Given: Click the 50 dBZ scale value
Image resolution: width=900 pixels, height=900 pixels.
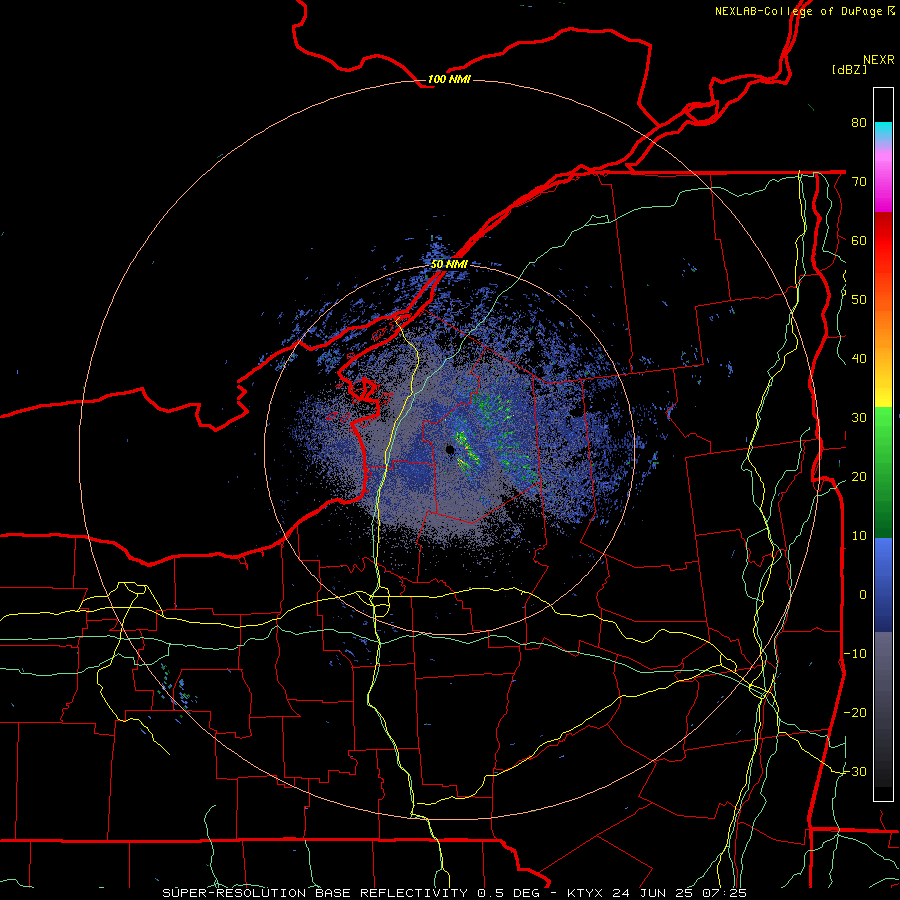Looking at the screenshot, I should click(x=859, y=300).
